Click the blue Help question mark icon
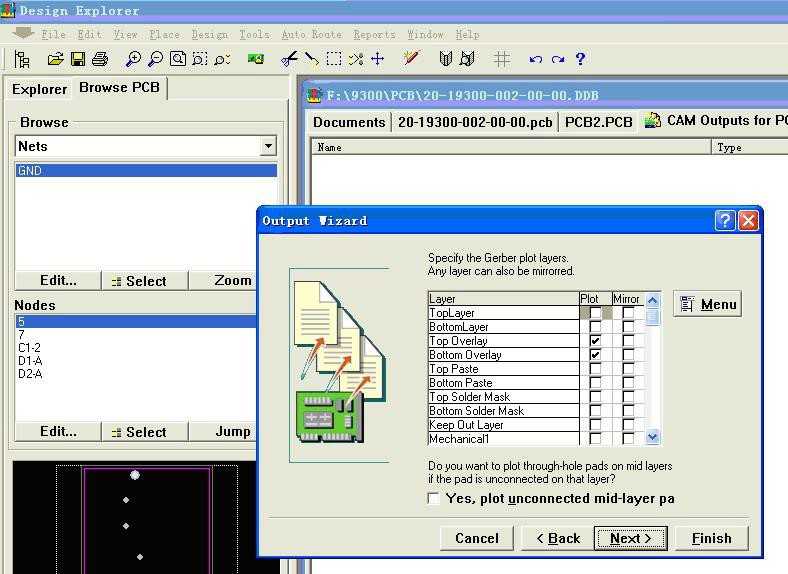The width and height of the screenshot is (788, 574). [x=580, y=59]
